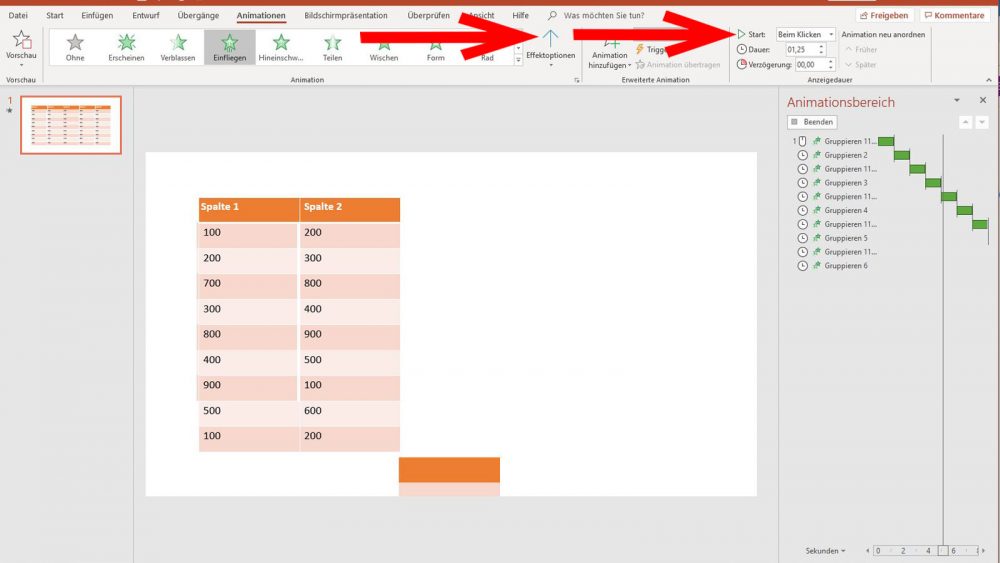Open the Kommentare panel button
The width and height of the screenshot is (1000, 563).
pos(954,16)
